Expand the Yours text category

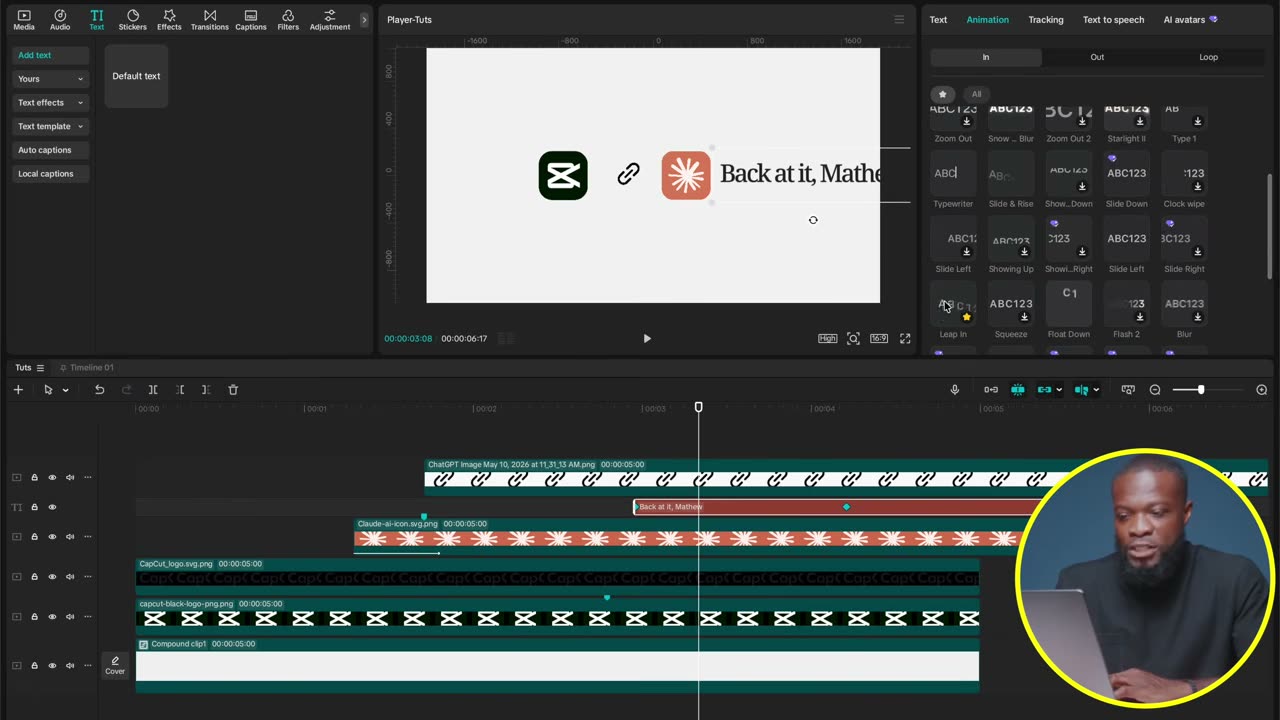[x=50, y=79]
